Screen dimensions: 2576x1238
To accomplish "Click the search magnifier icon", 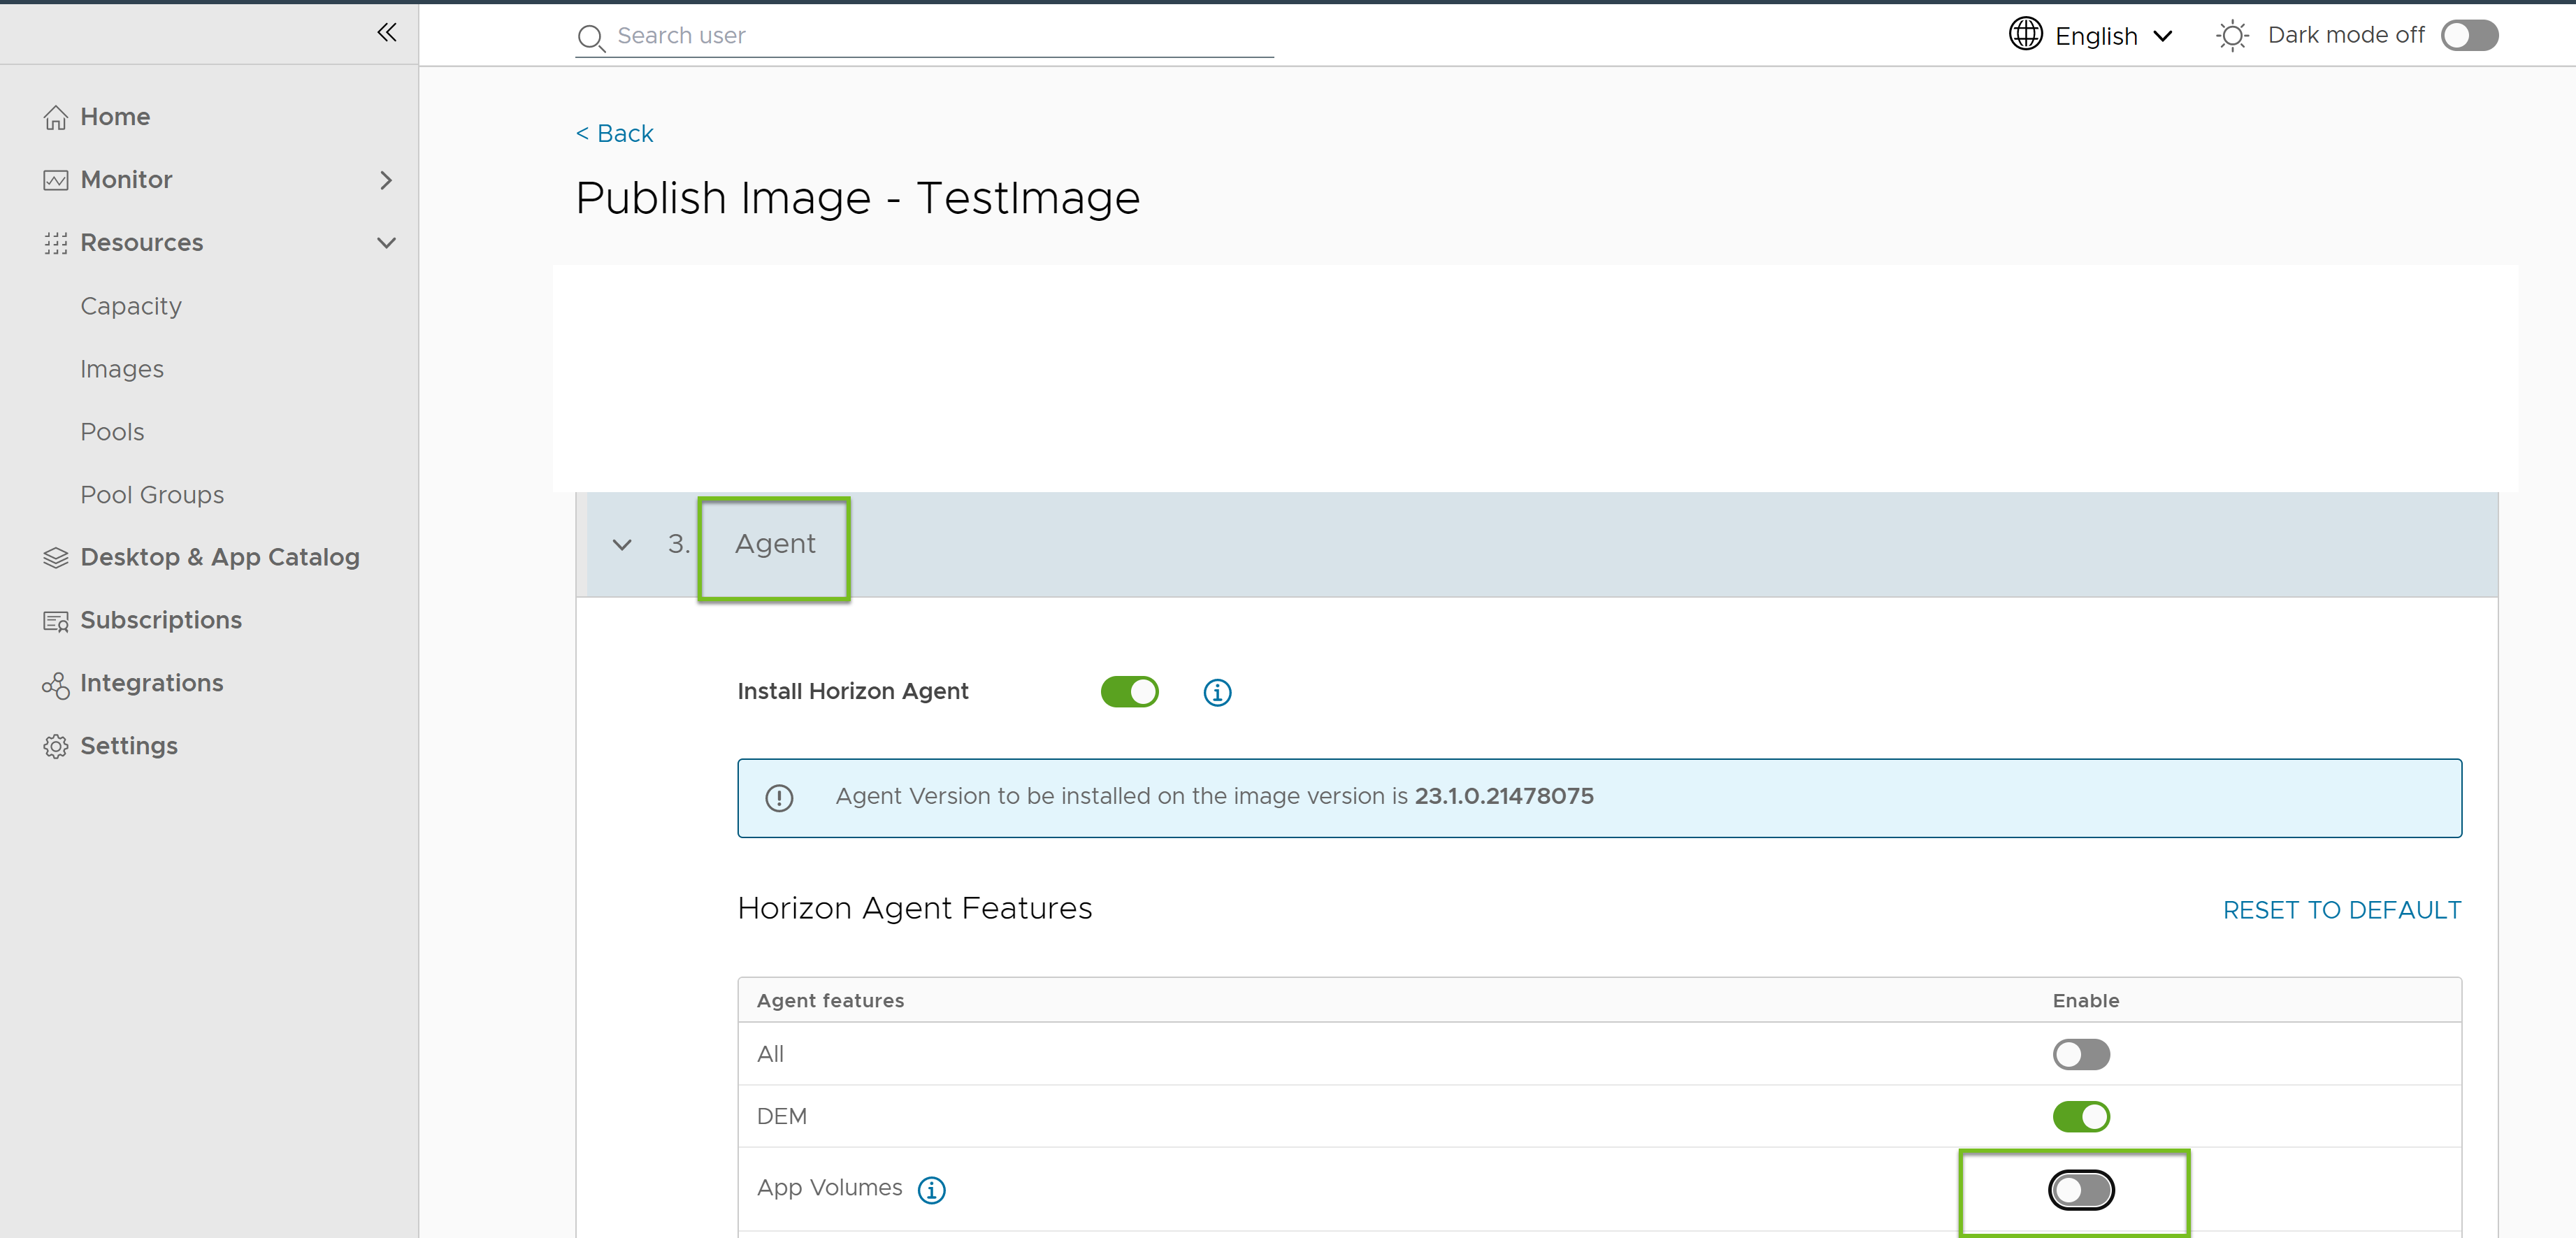I will point(591,38).
